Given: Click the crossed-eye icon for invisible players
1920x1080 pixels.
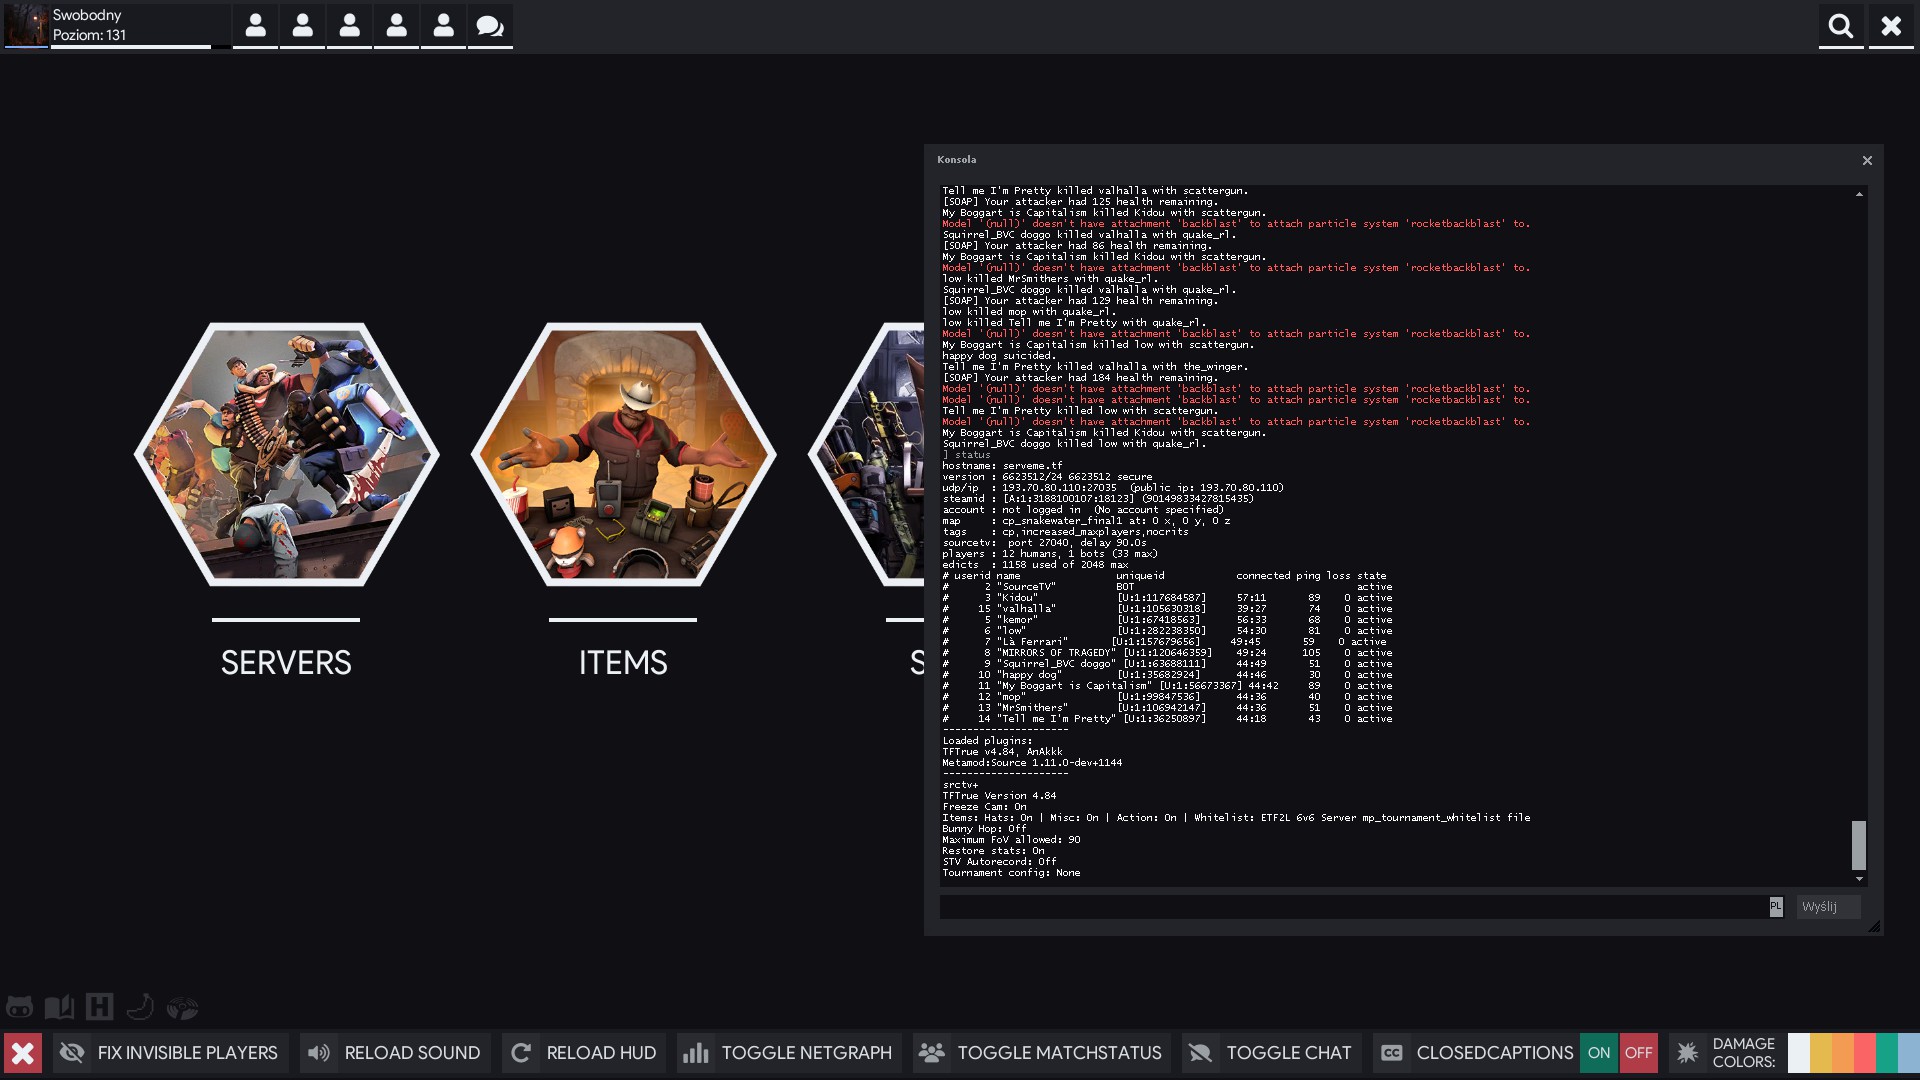Looking at the screenshot, I should (72, 1053).
